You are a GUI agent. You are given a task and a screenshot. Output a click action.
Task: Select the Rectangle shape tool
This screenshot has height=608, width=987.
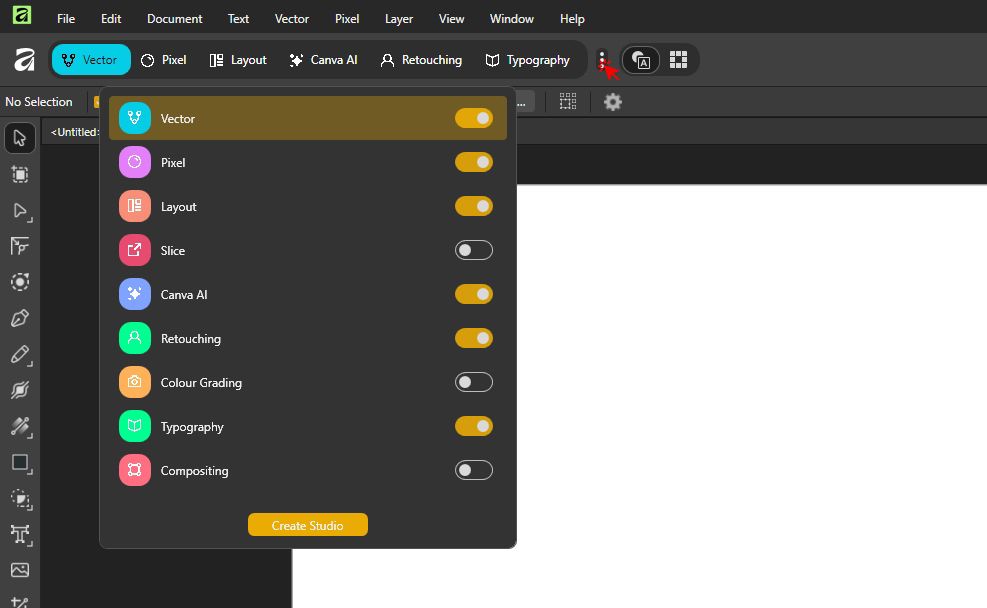tap(20, 463)
